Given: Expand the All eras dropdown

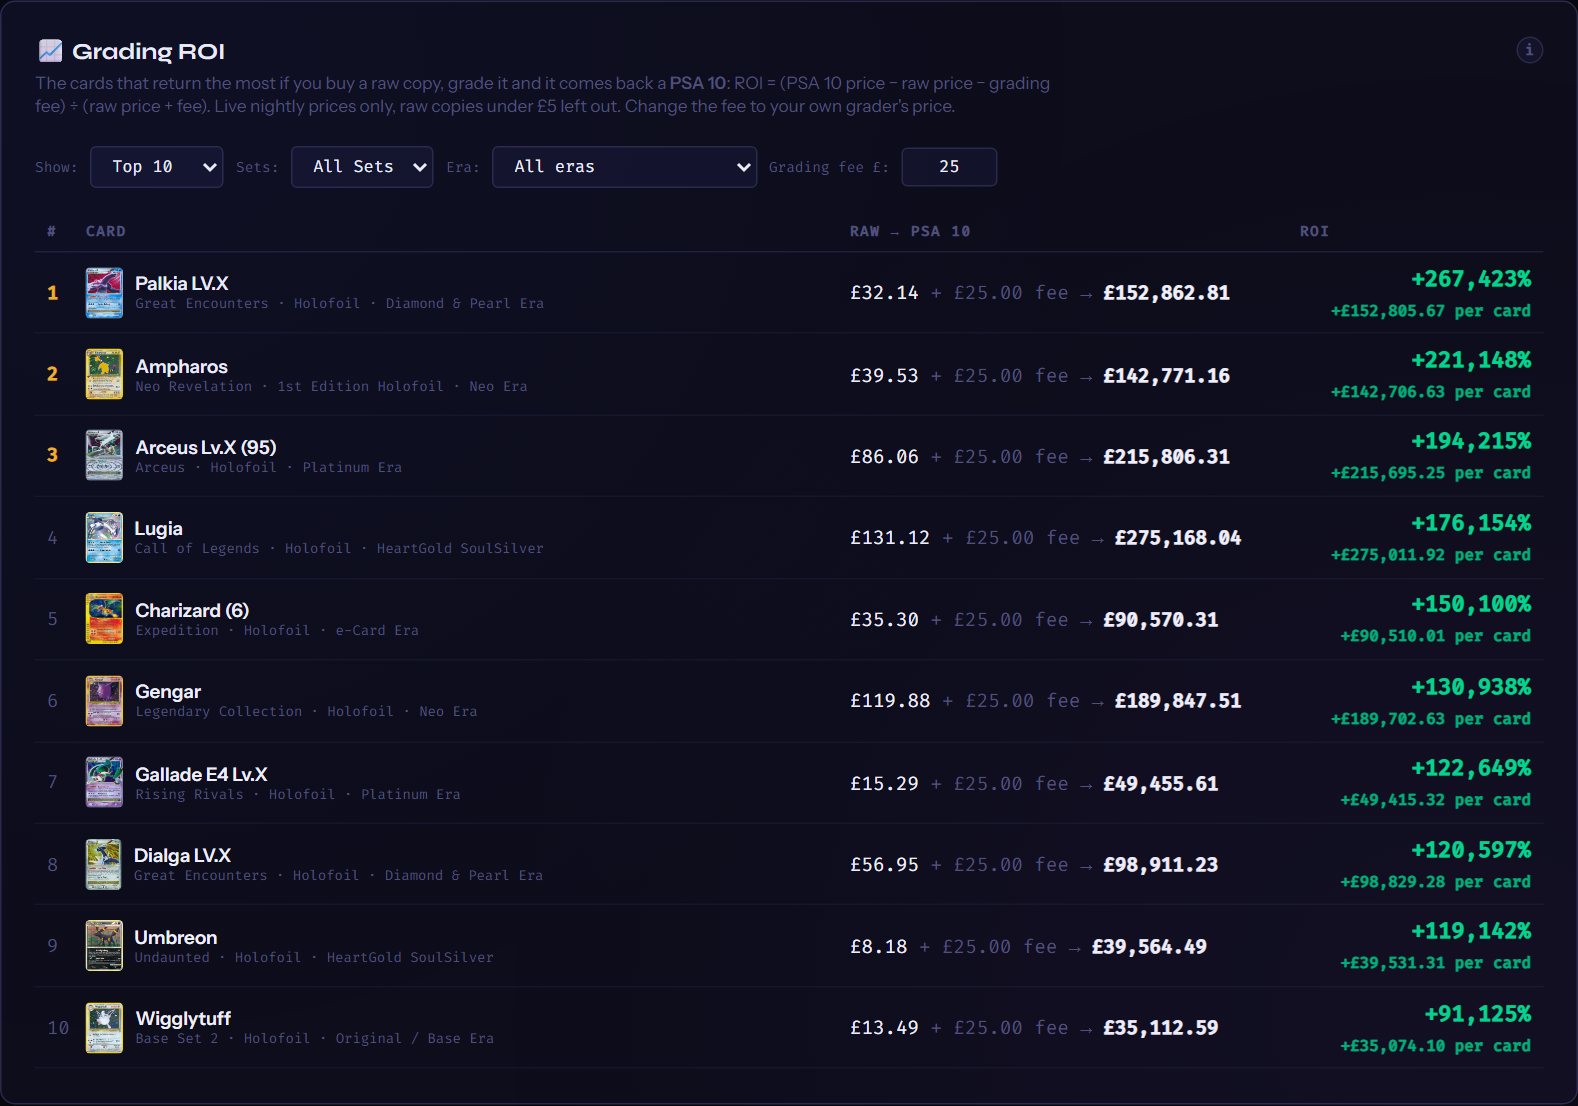Looking at the screenshot, I should click(624, 167).
